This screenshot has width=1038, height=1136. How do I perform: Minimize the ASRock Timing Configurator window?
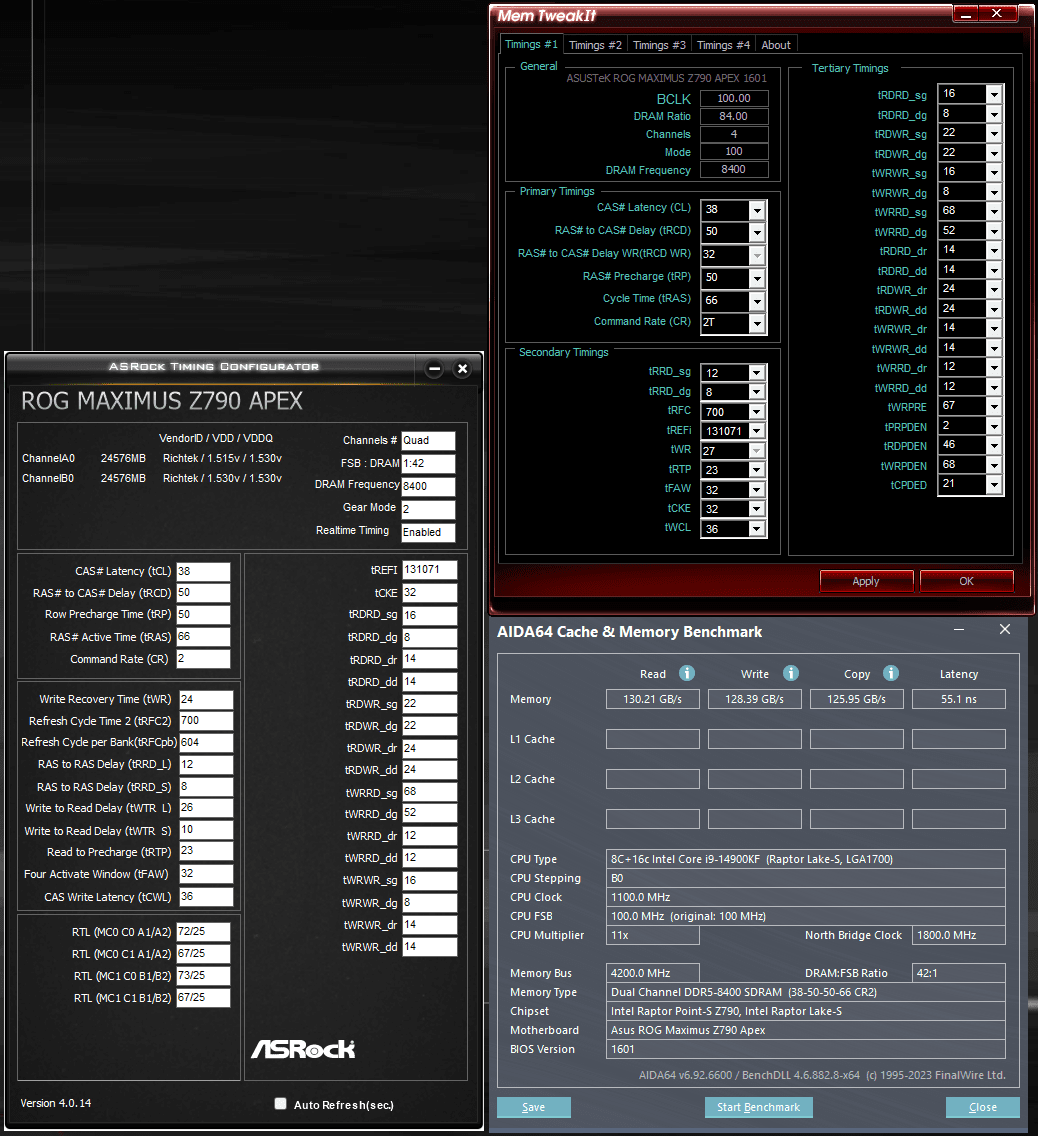pyautogui.click(x=435, y=369)
